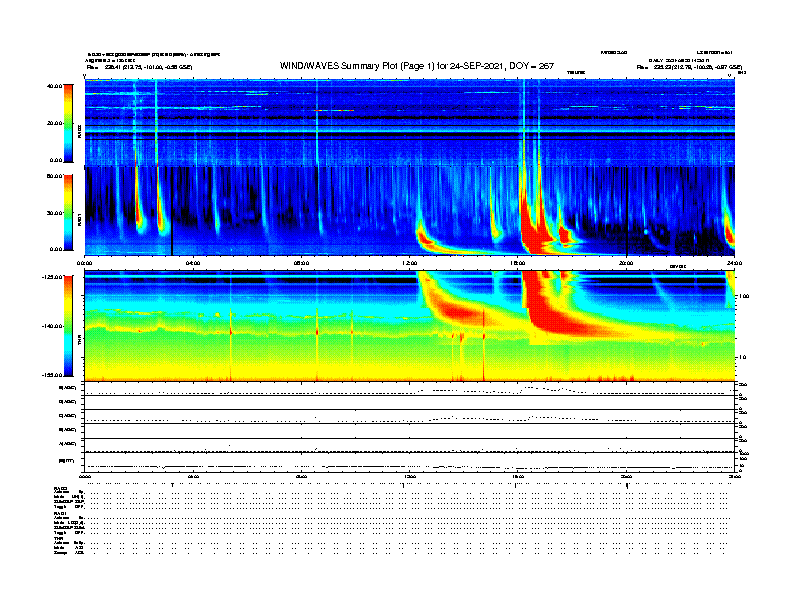Click the 30.00 label on RAD1 scale
Viewport: 792px width, 612px height.
coord(55,213)
